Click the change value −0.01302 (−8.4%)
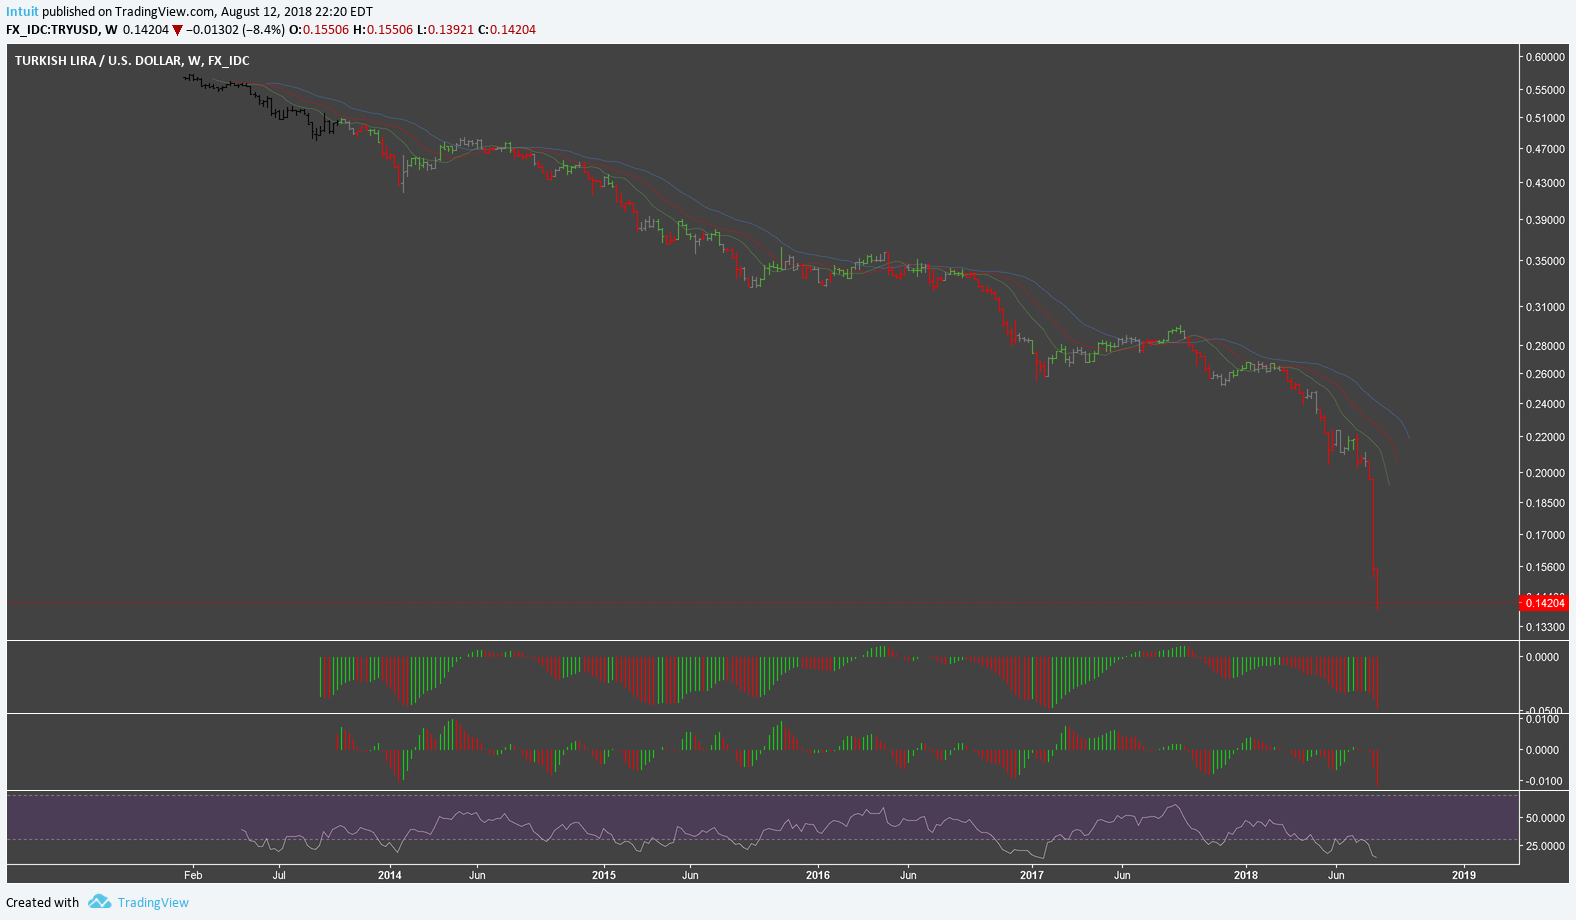Image resolution: width=1576 pixels, height=920 pixels. pyautogui.click(x=235, y=30)
